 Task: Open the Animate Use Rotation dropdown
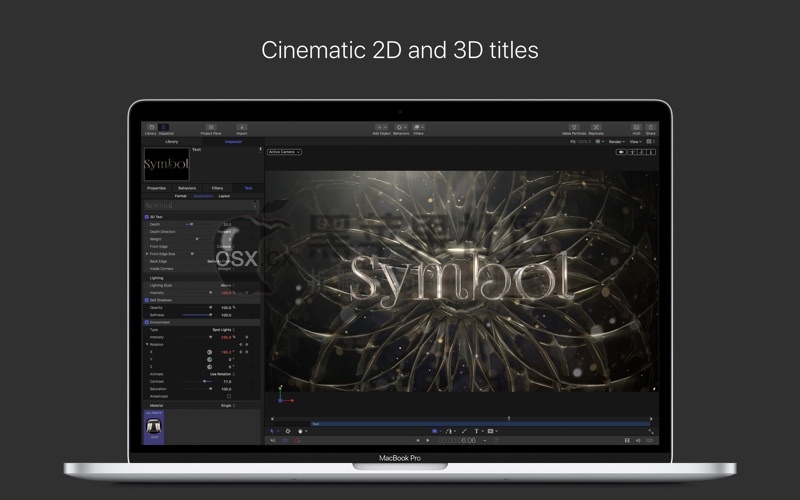tap(222, 374)
